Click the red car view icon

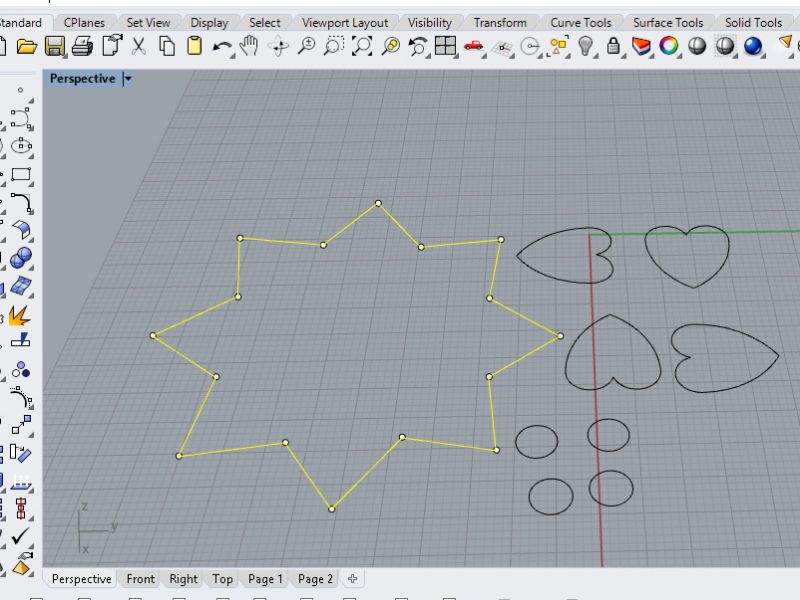click(473, 46)
